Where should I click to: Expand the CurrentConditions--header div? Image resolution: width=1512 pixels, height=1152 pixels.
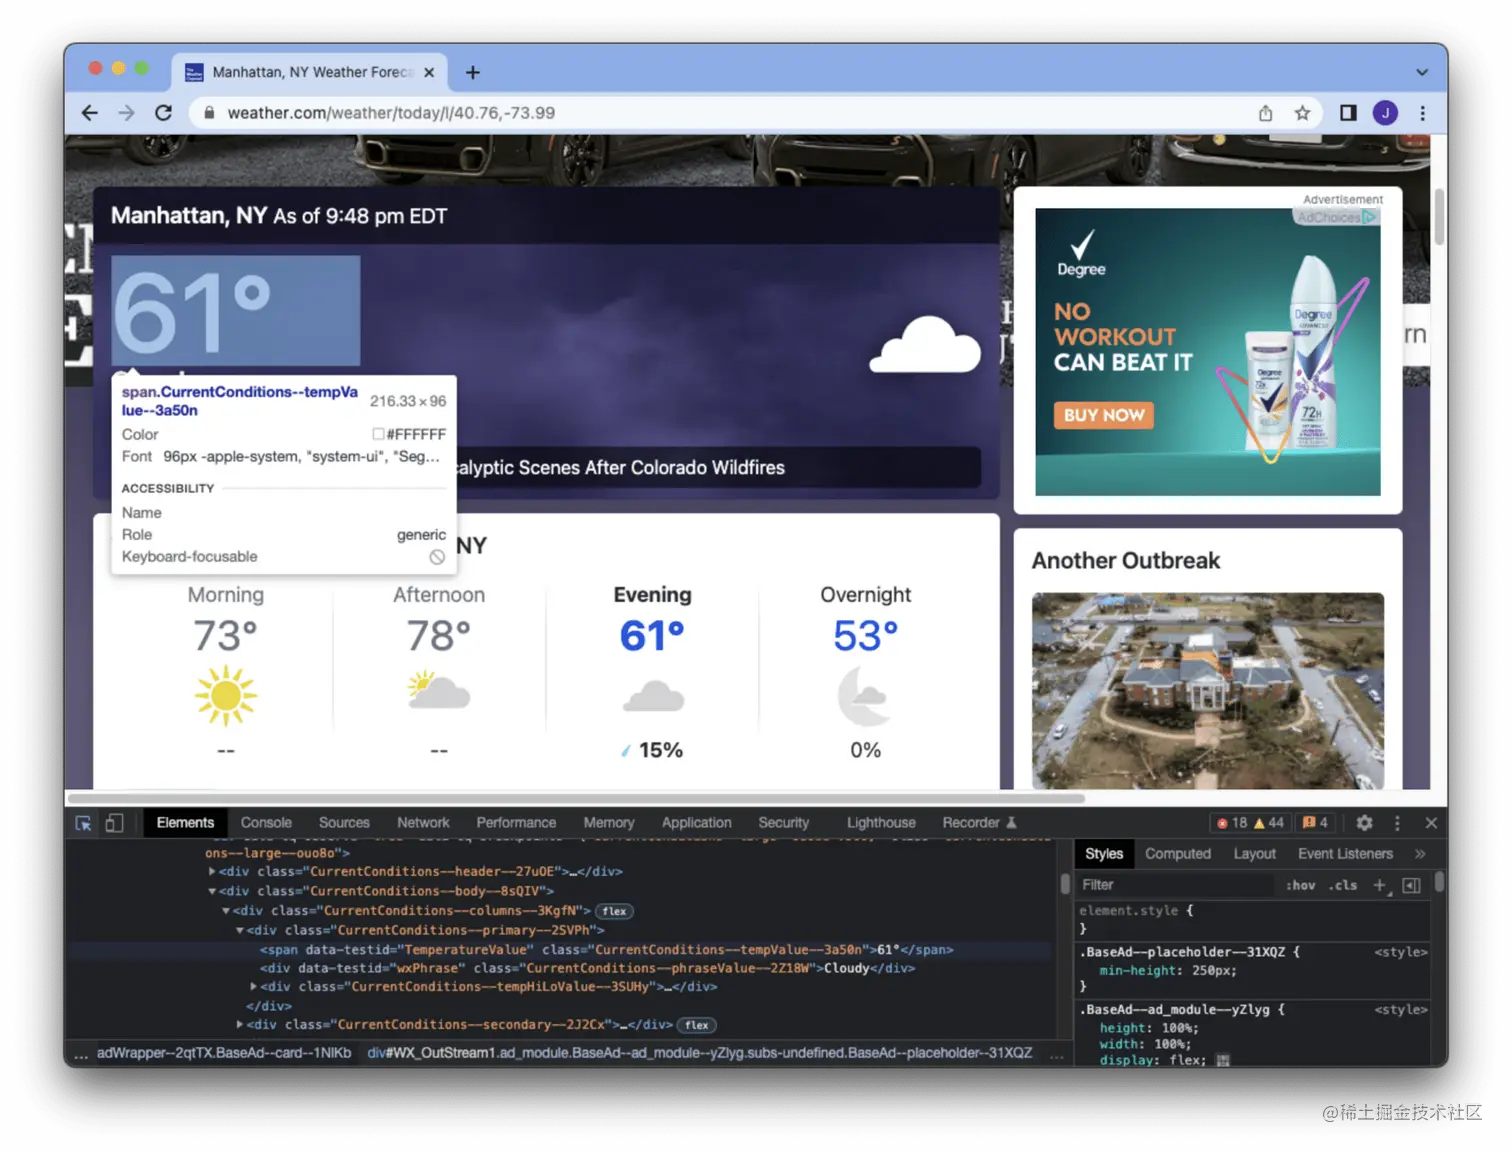coord(212,871)
